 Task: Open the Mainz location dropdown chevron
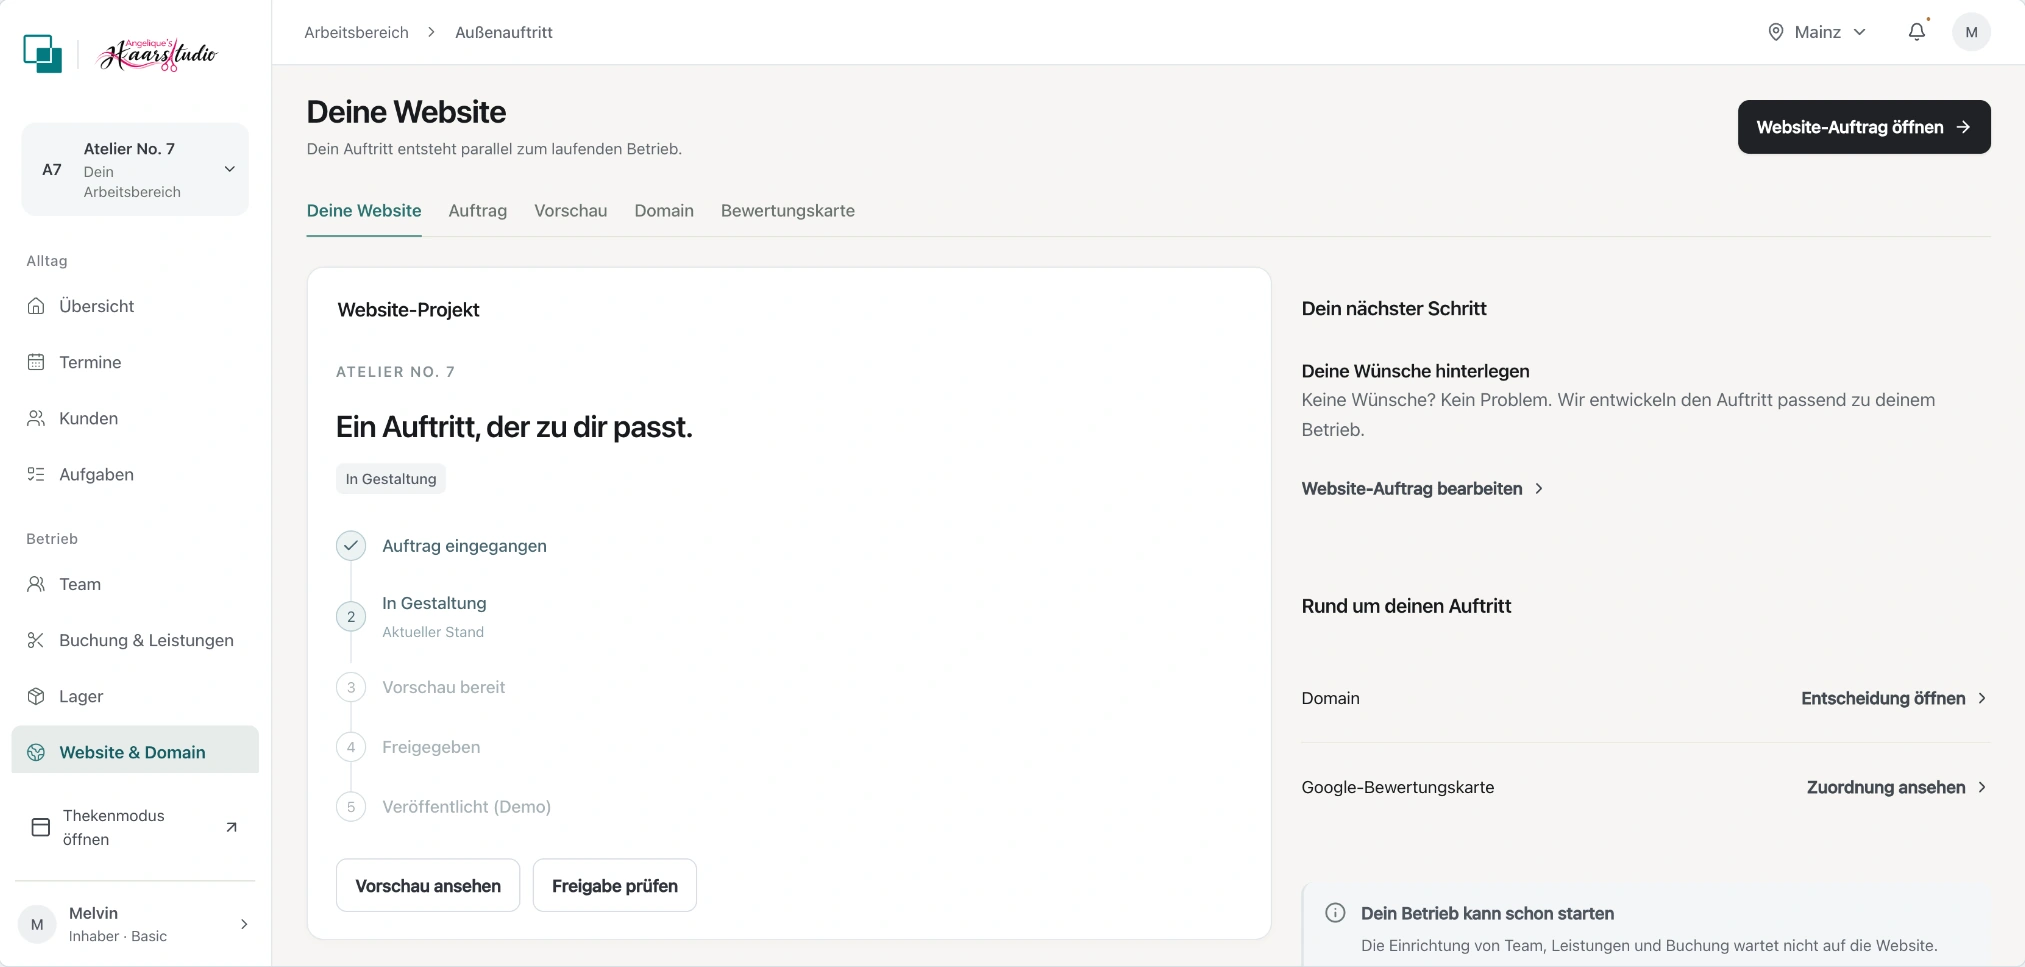1859,32
